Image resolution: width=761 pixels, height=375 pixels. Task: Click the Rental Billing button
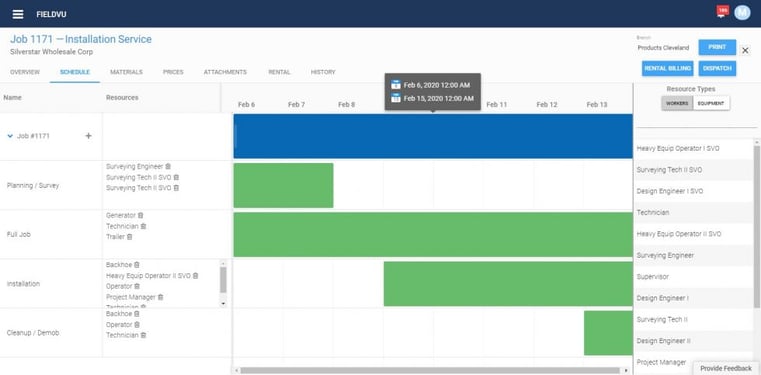(668, 68)
